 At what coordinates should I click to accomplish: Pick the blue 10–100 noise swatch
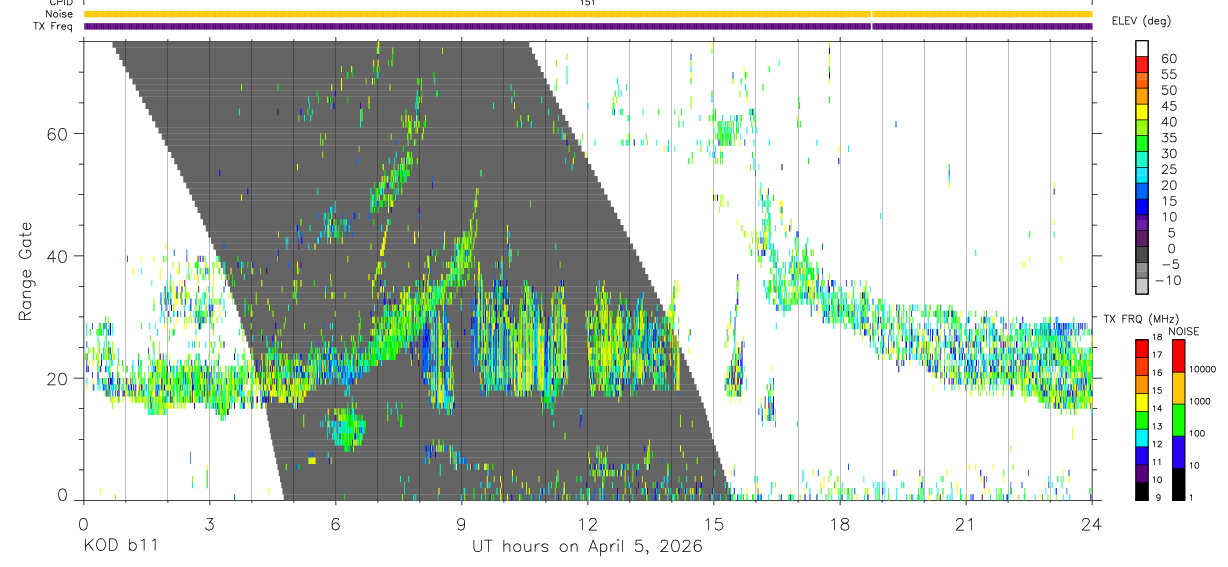1178,451
